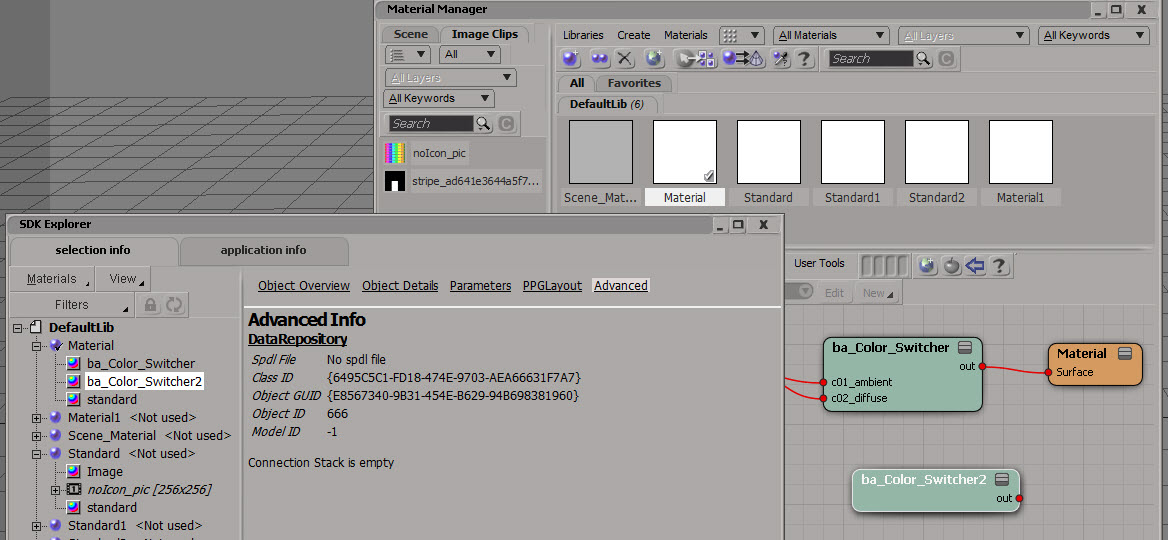Click the delete X icon in Material Manager toolbar
The width and height of the screenshot is (1168, 540).
click(625, 59)
